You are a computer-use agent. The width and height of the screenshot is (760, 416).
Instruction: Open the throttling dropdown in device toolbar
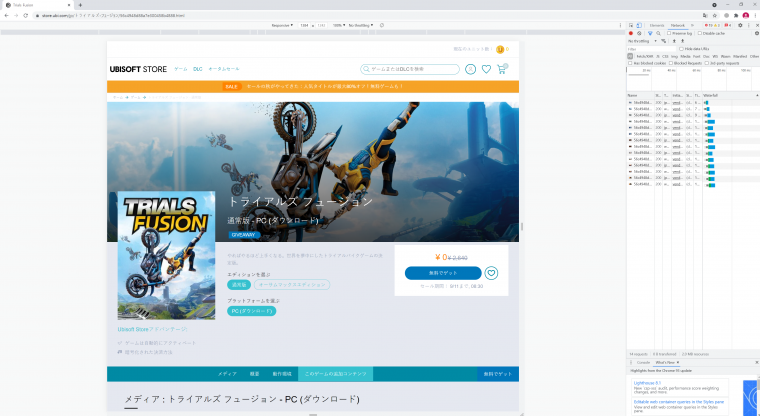pos(361,25)
